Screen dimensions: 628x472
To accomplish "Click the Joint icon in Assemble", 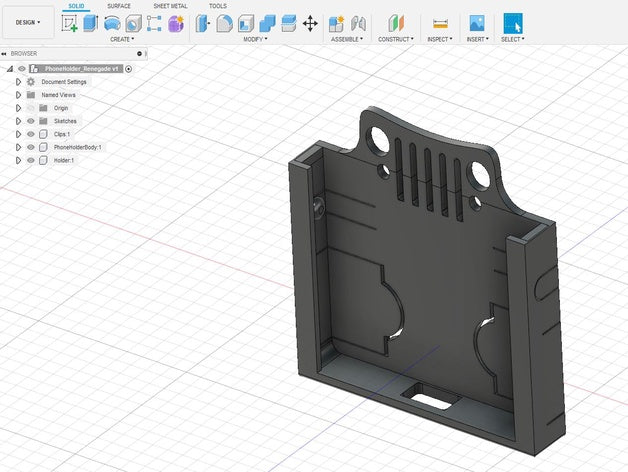I will coord(358,24).
